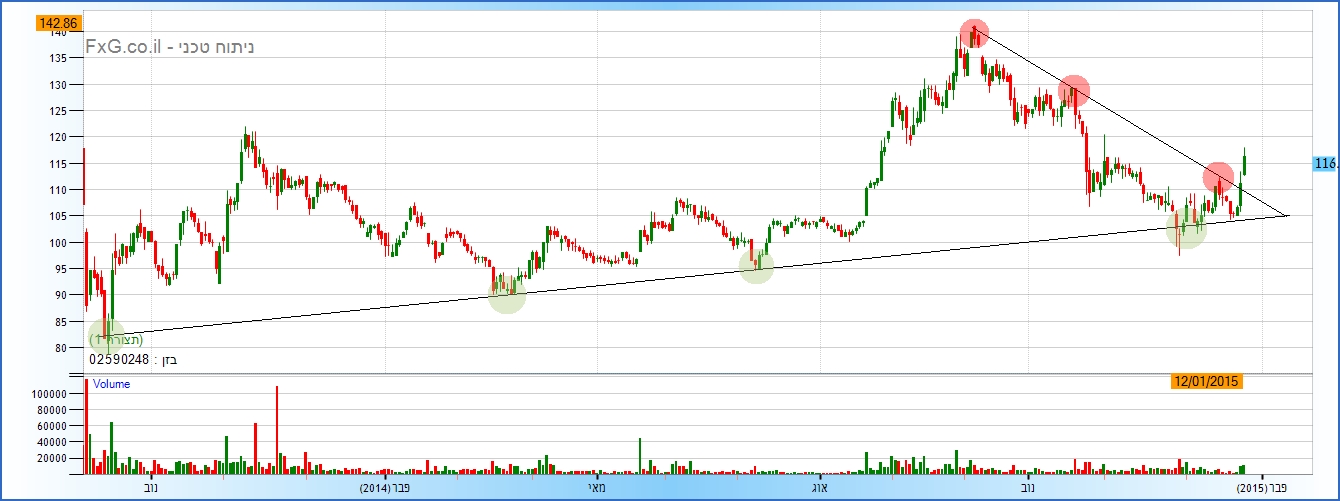Click the 100000 volume axis value
The width and height of the screenshot is (1340, 501).
click(x=49, y=395)
